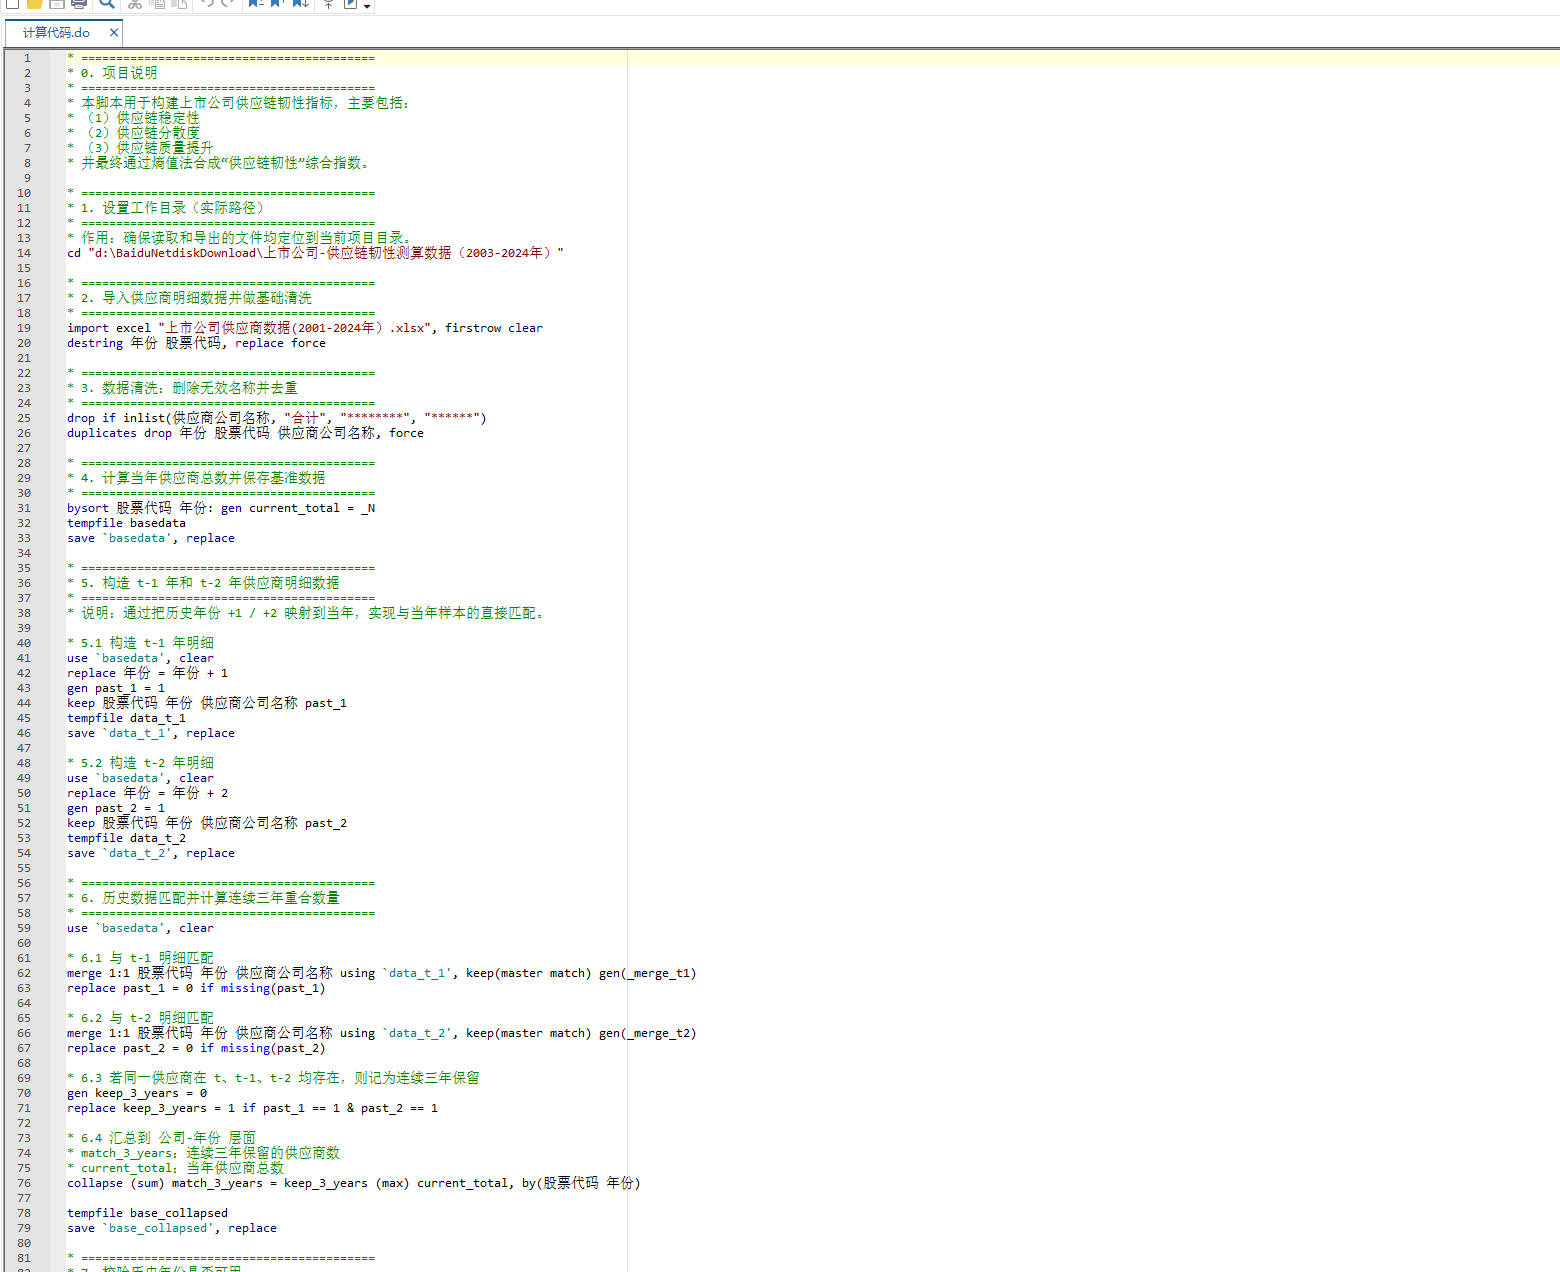Image resolution: width=1560 pixels, height=1272 pixels.
Task: Click the Cut scissors toolbar icon
Action: [x=135, y=4]
